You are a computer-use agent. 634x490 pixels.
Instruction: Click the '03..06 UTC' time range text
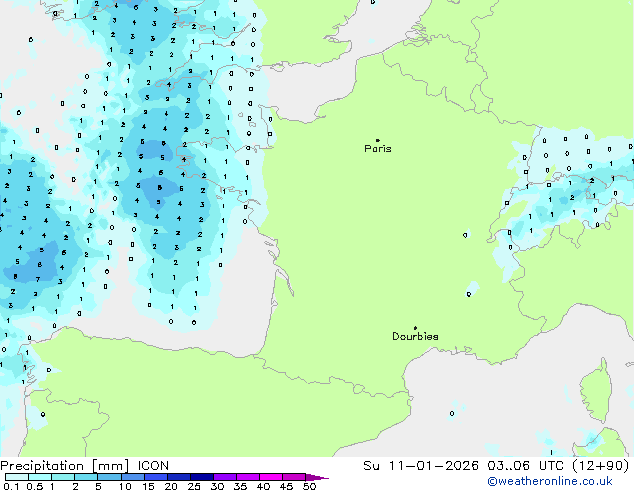(x=525, y=466)
